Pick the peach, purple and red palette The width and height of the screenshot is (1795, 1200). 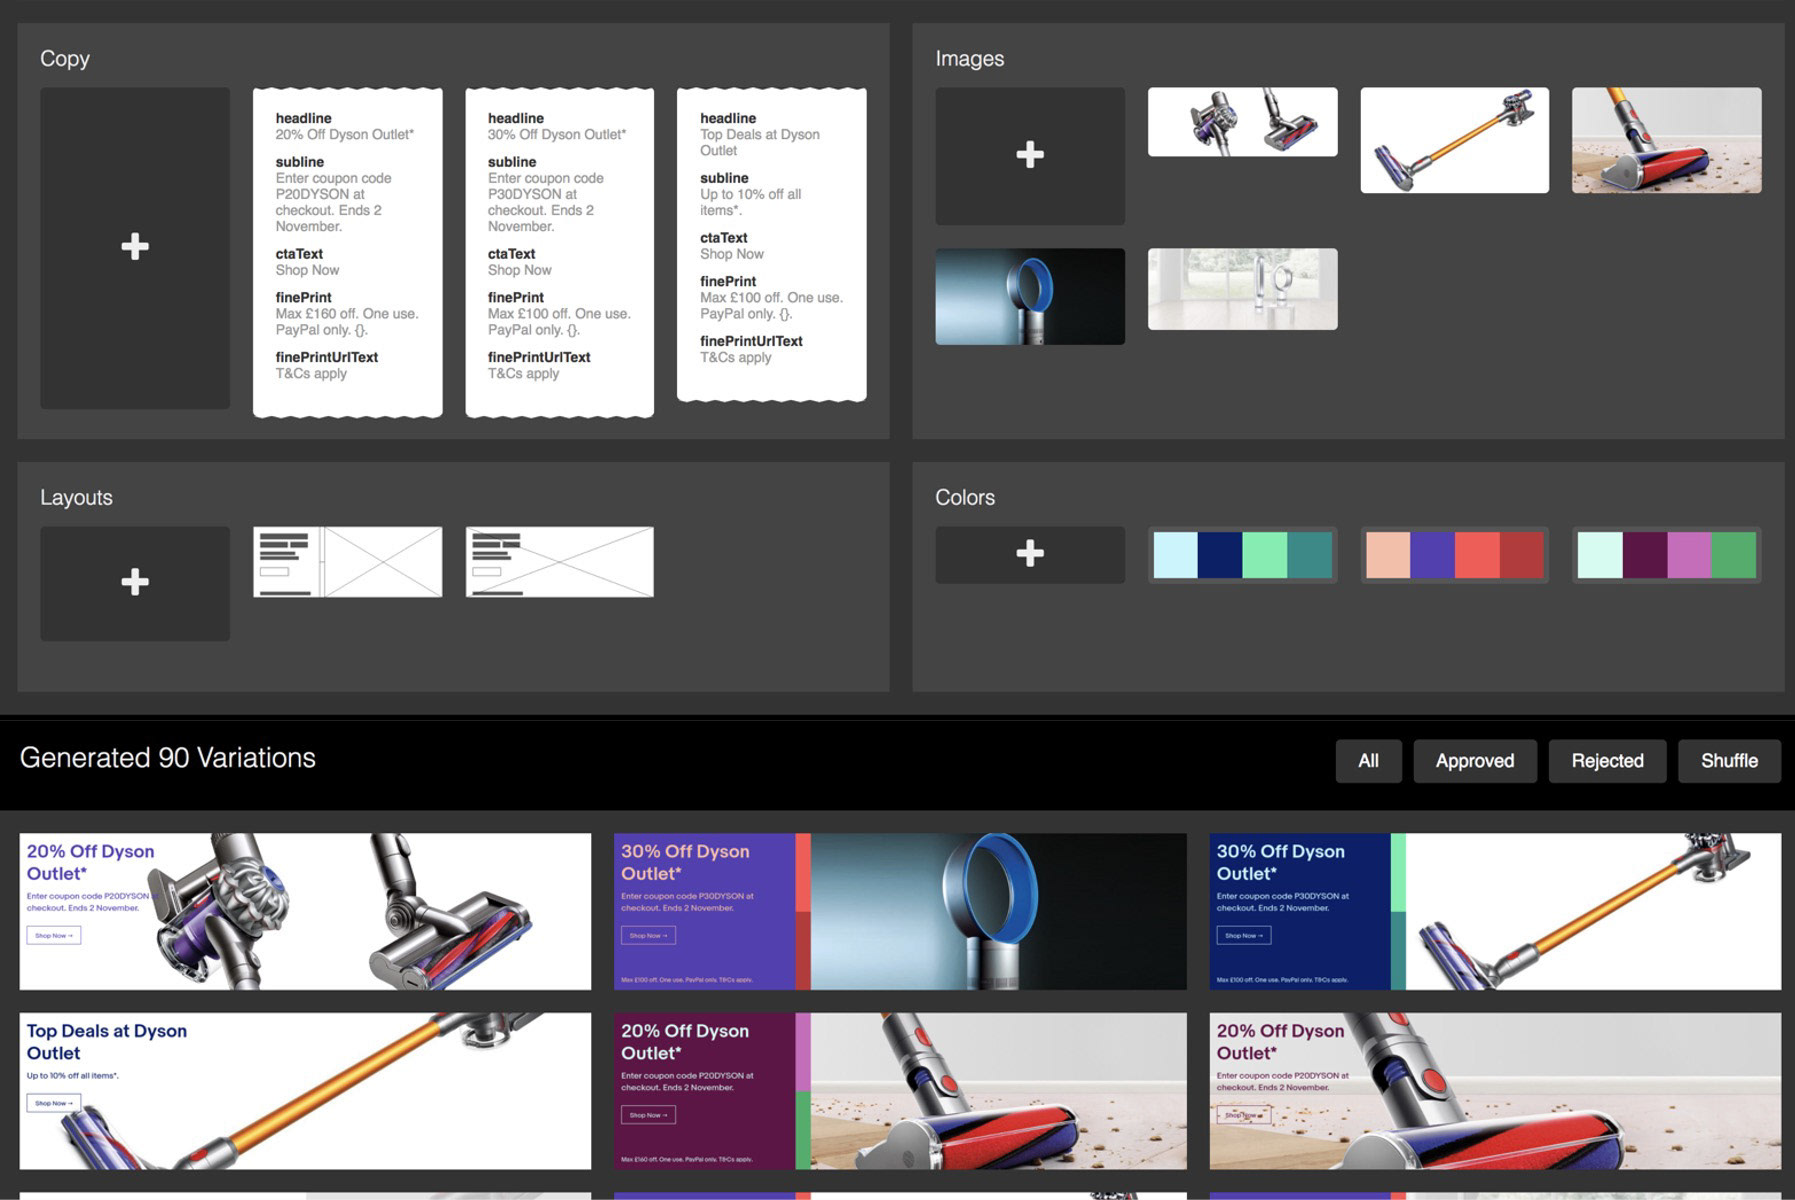1455,555
